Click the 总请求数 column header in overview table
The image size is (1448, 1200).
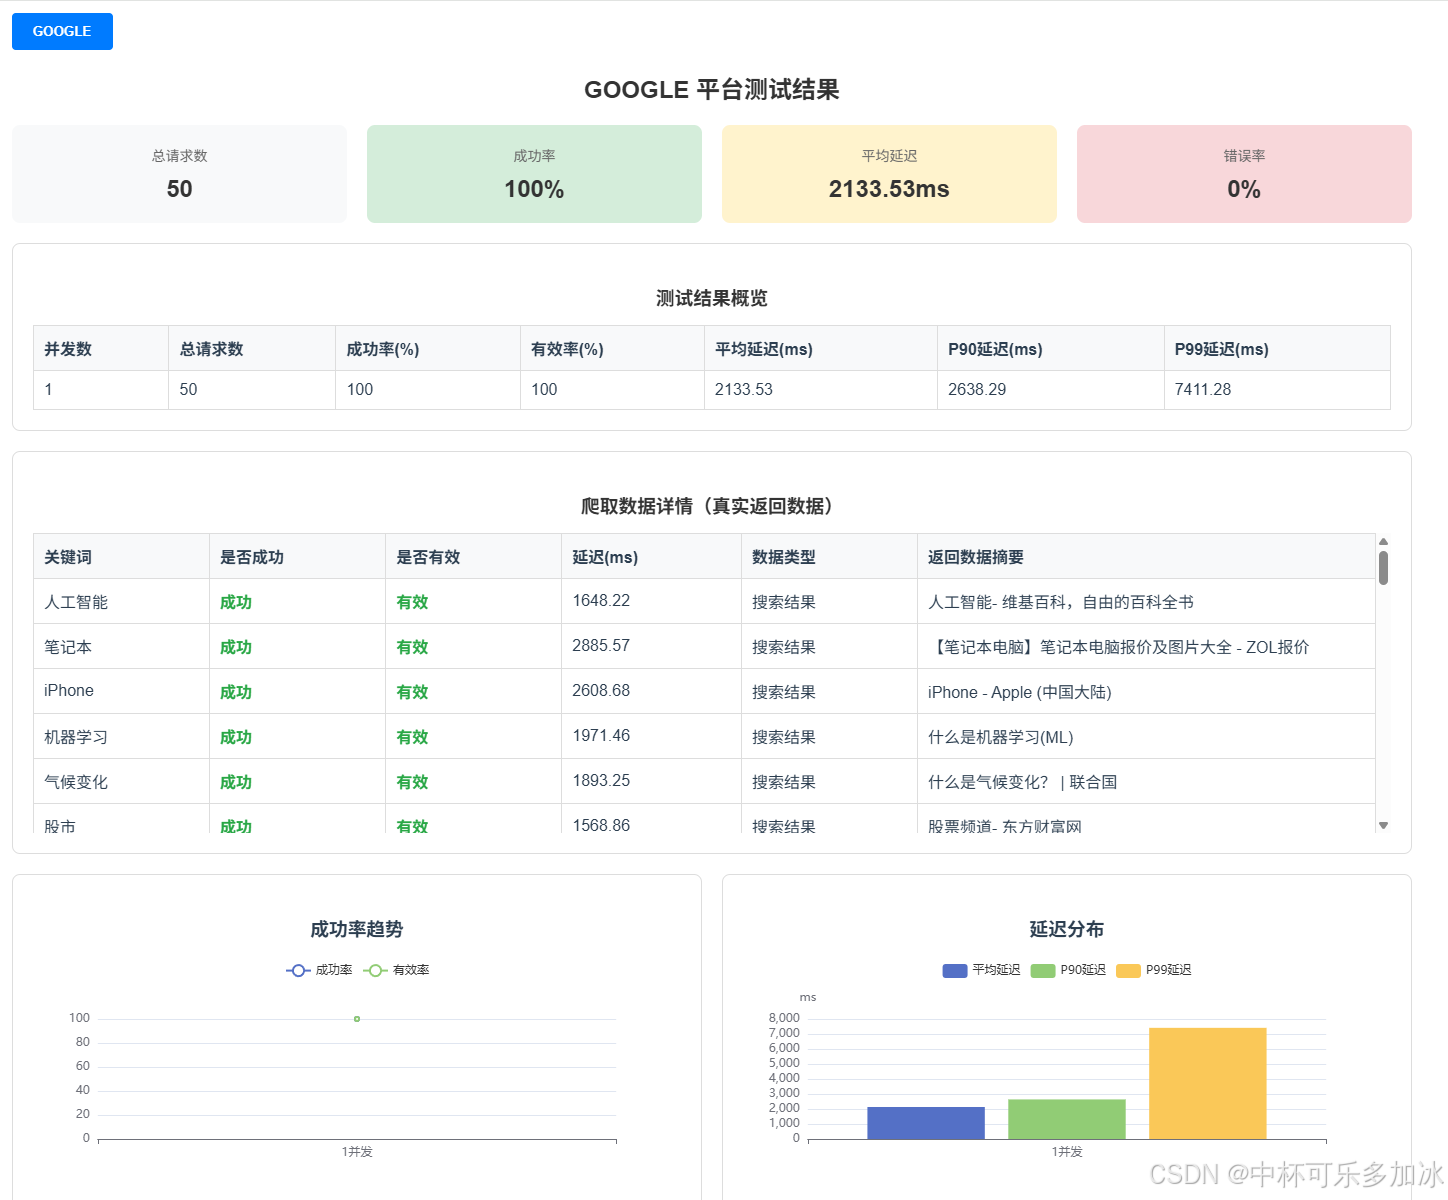pos(252,349)
